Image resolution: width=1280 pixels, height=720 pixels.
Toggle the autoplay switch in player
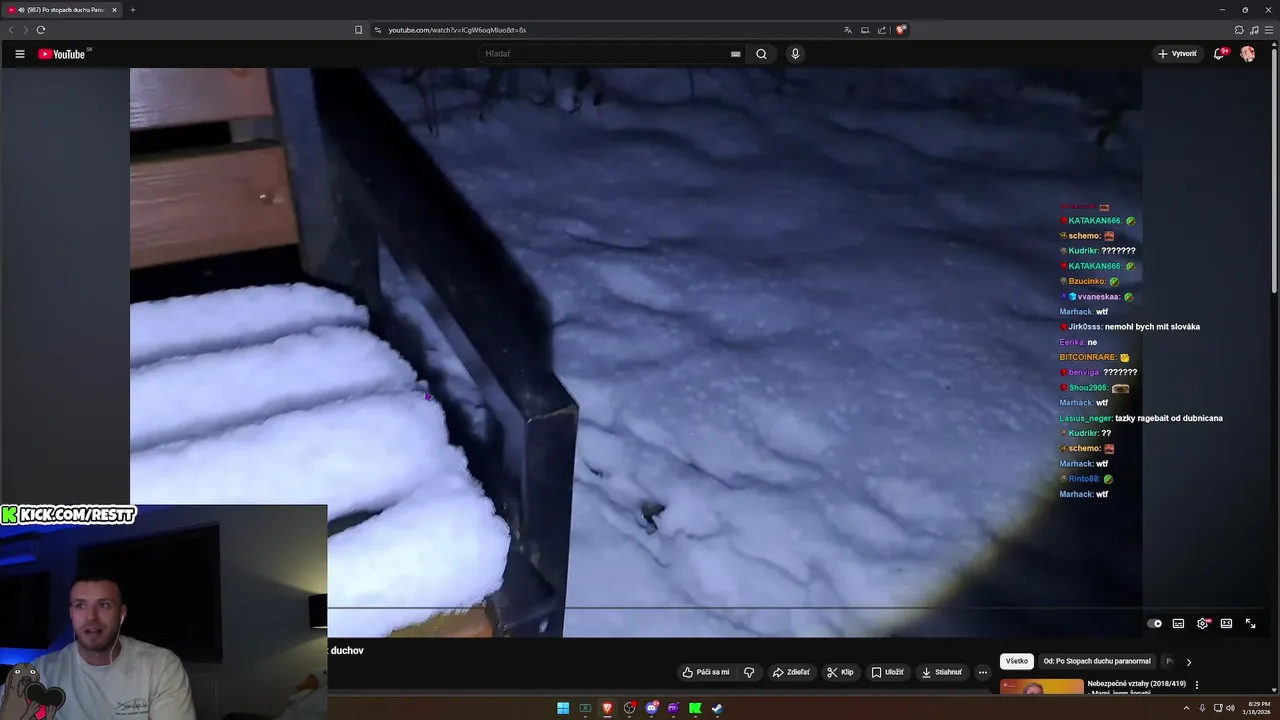coord(1155,623)
